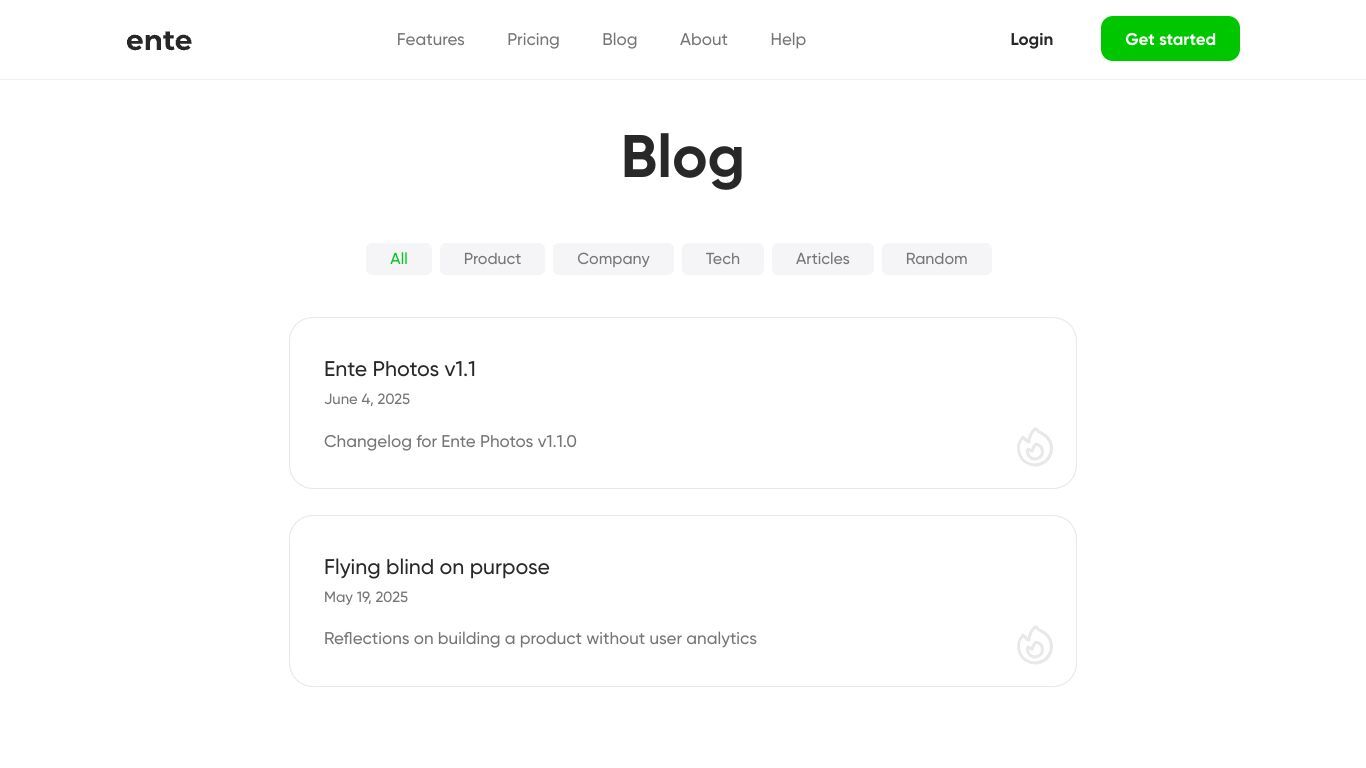
Task: Show Tech category posts
Action: [723, 259]
